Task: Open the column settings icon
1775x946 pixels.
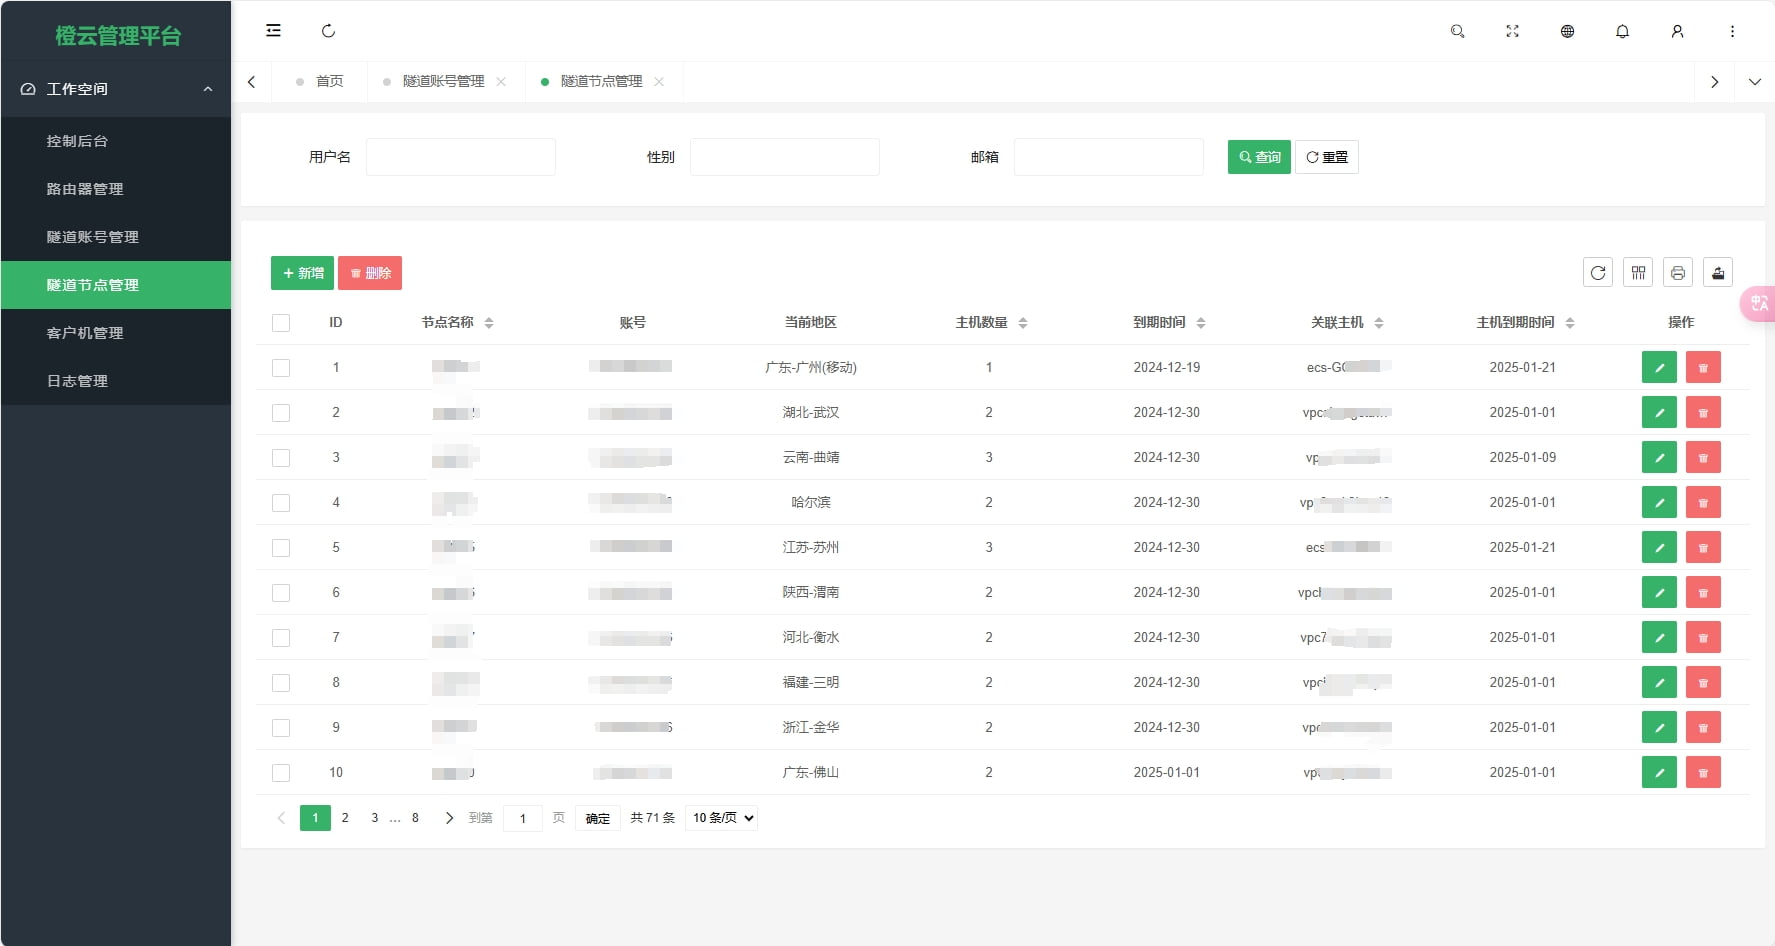Action: click(1637, 272)
